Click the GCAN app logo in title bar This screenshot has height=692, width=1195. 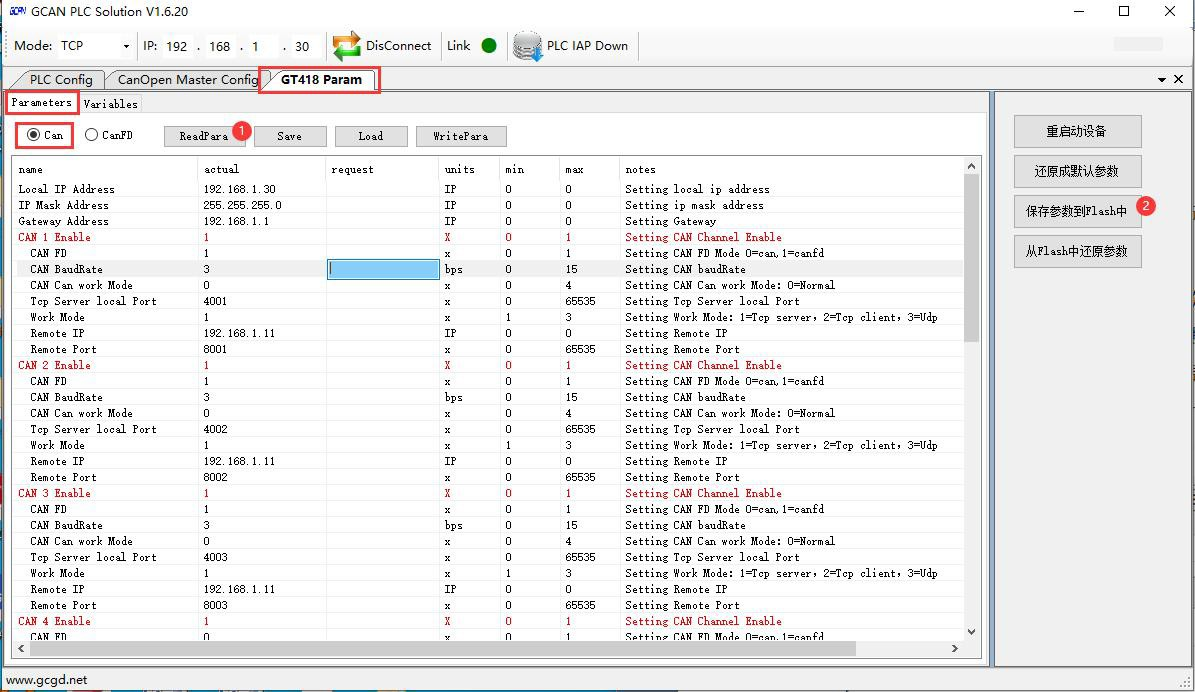coord(16,11)
